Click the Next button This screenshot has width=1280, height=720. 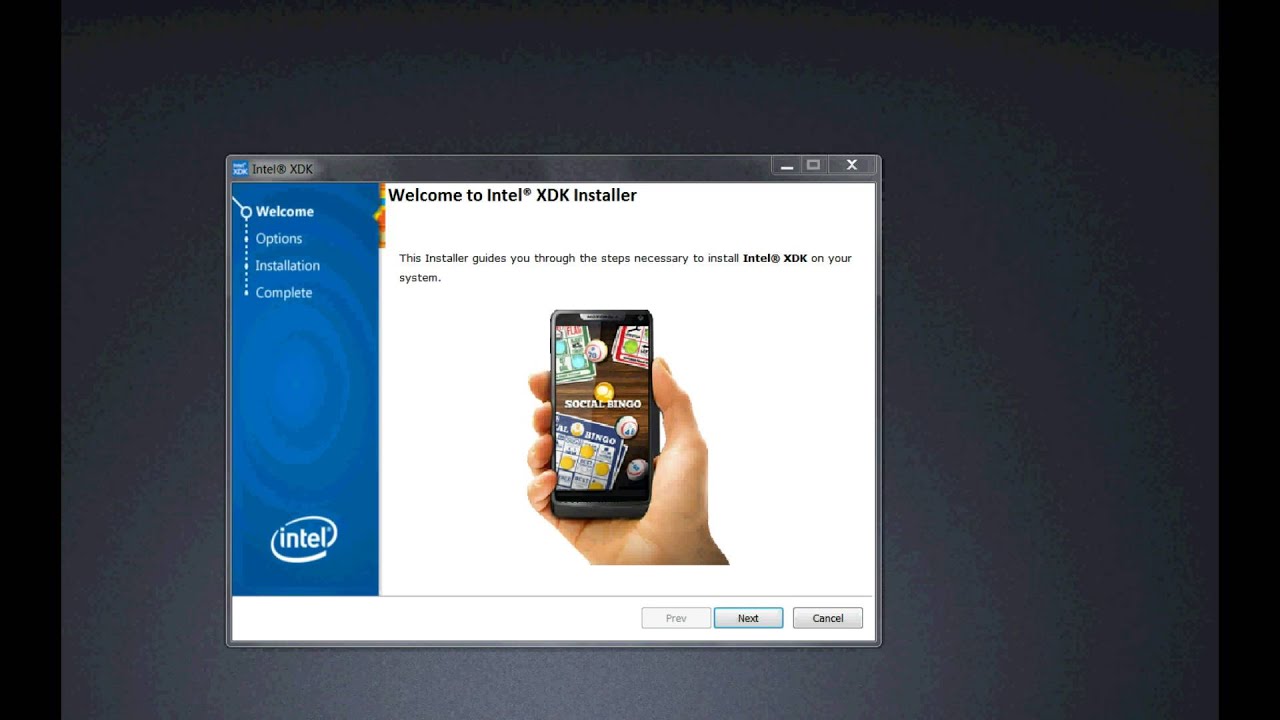coord(748,618)
